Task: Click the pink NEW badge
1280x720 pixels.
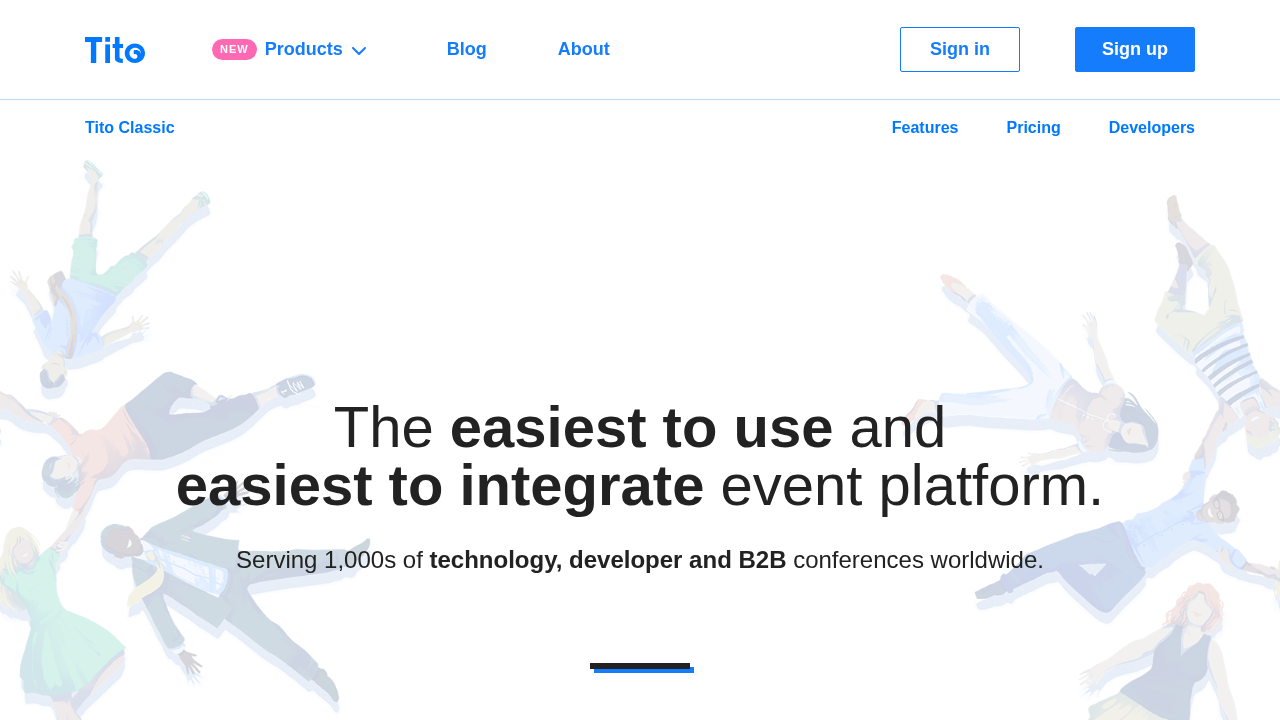Action: point(234,49)
